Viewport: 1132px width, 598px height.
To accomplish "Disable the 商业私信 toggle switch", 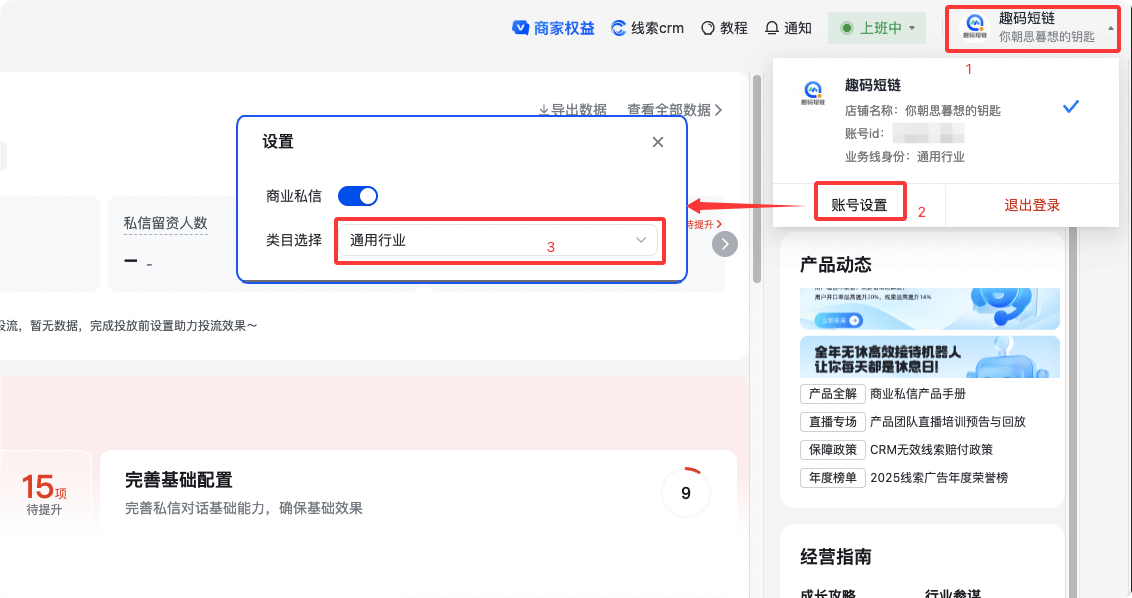I will coord(357,196).
